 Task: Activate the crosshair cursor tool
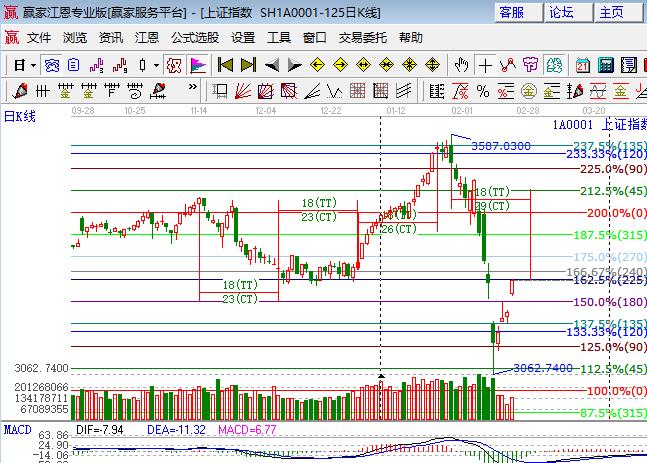(x=485, y=65)
